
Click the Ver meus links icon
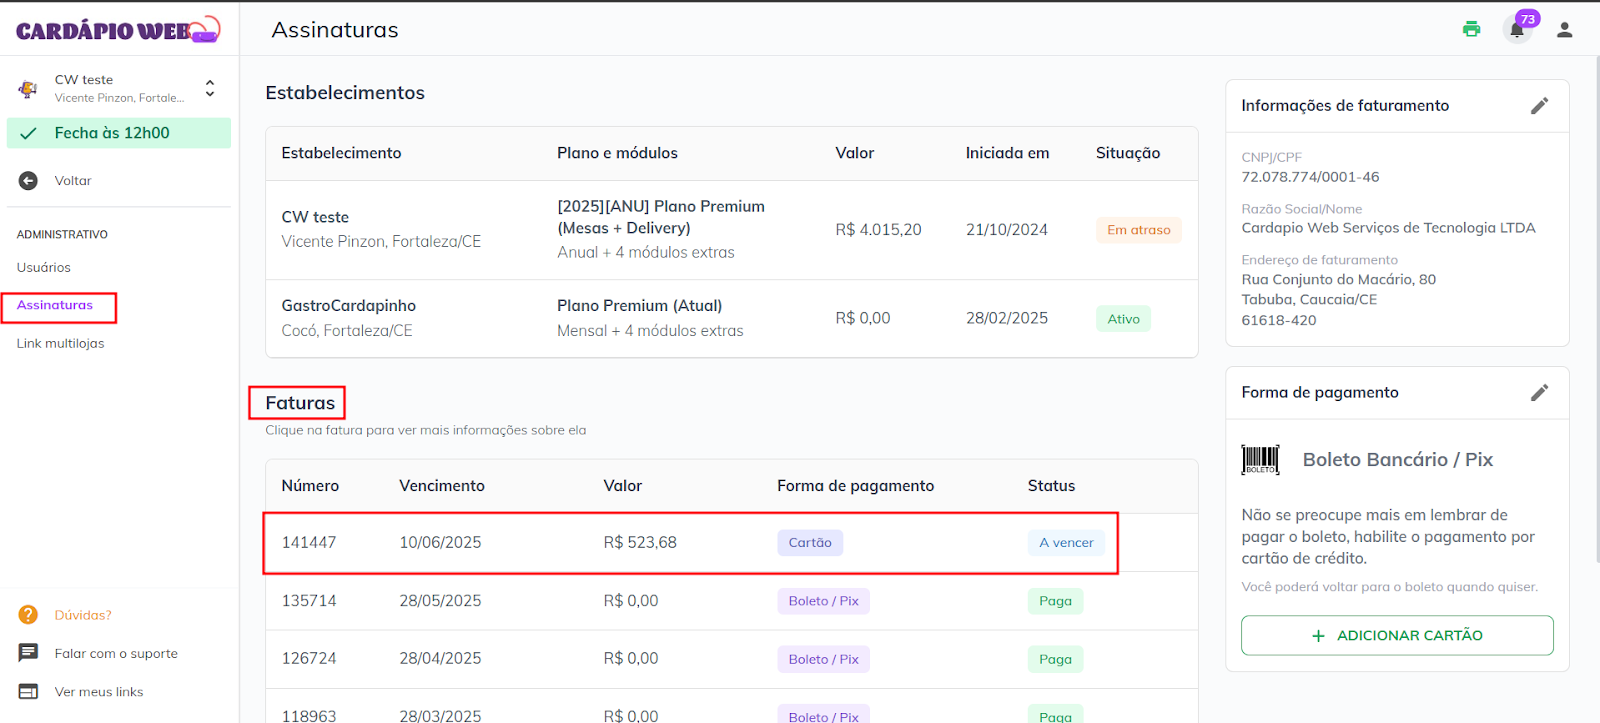tap(28, 692)
